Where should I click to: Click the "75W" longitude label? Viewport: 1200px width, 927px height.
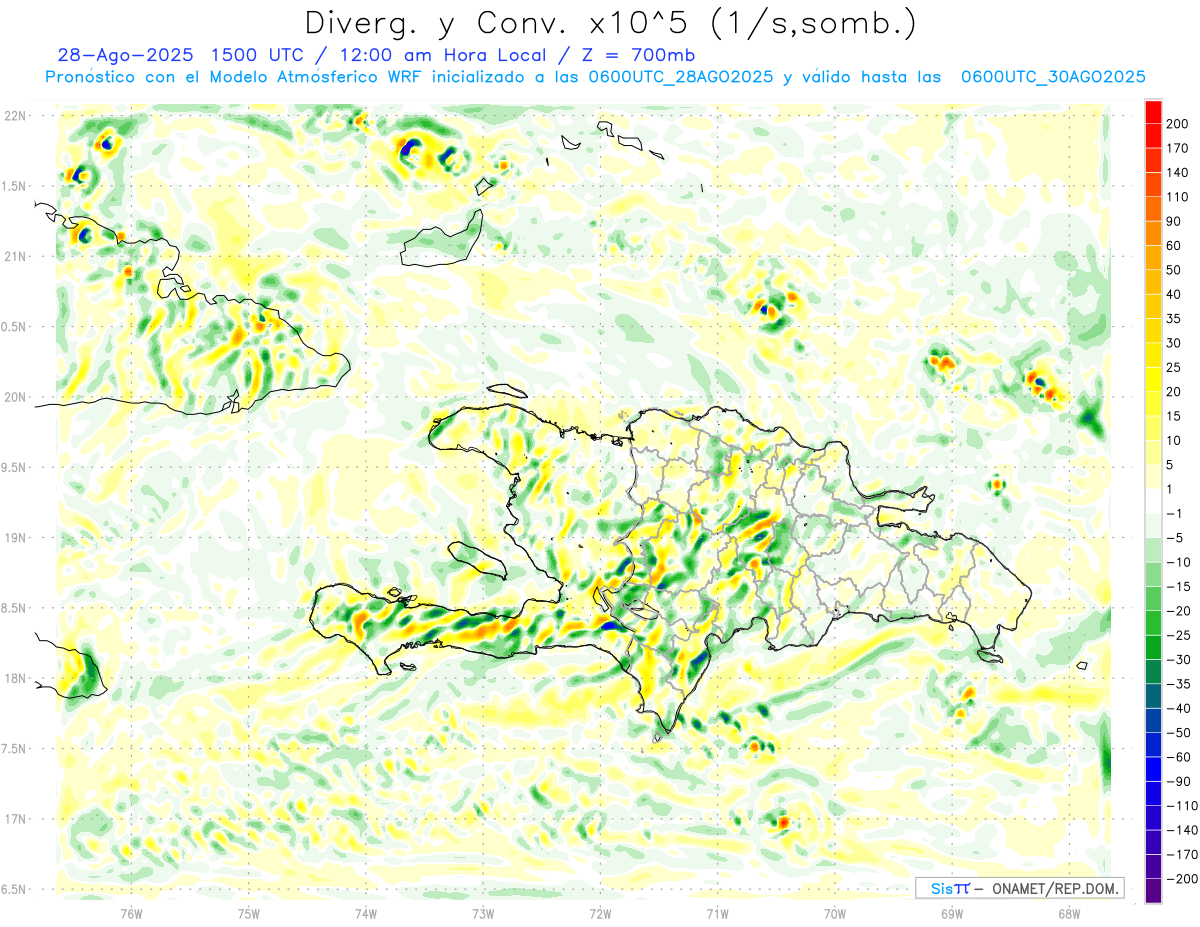point(248,913)
